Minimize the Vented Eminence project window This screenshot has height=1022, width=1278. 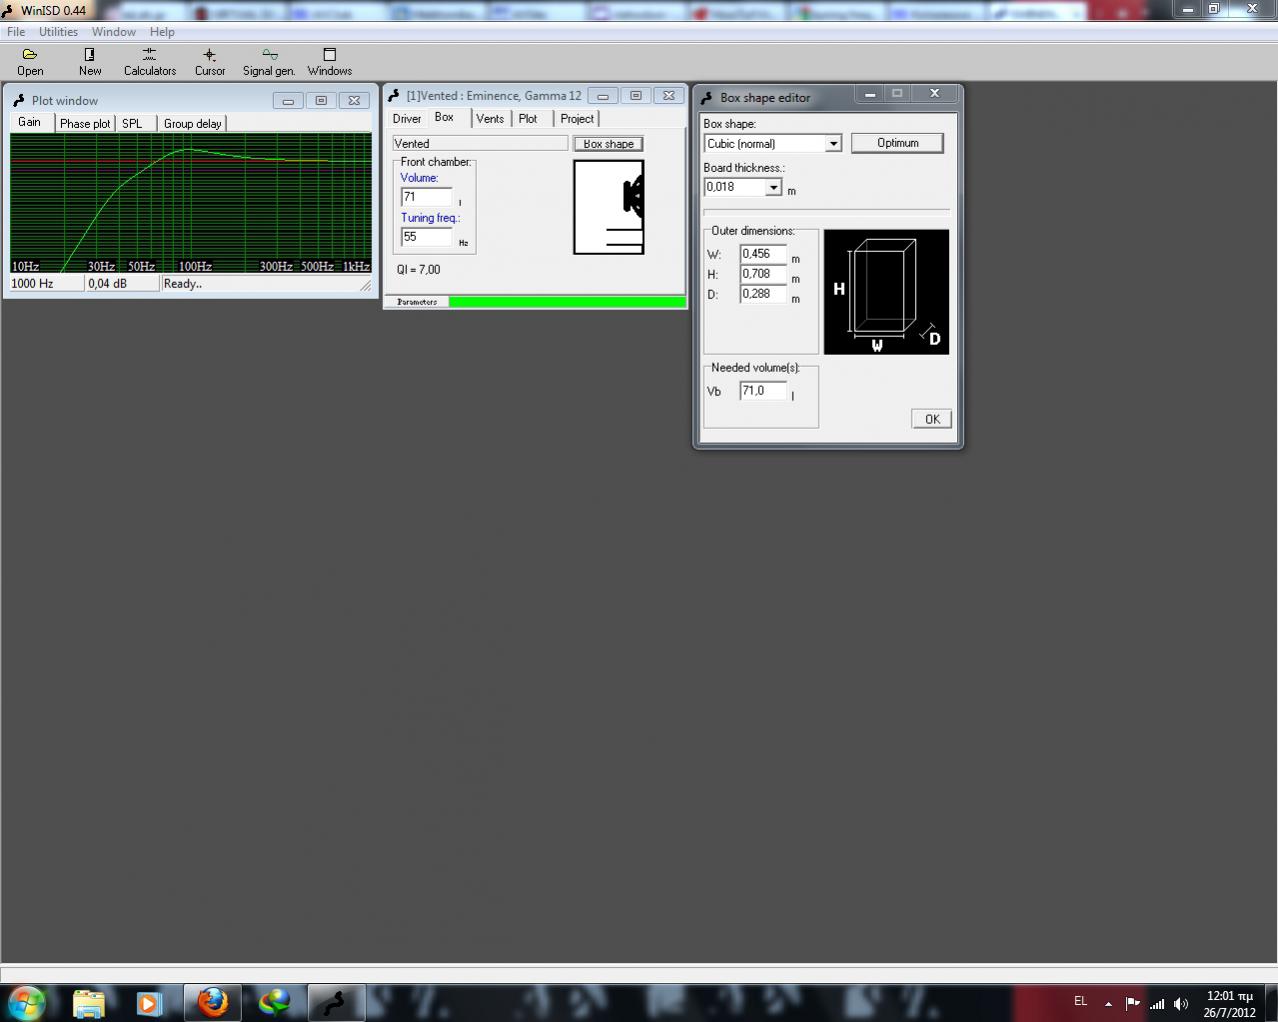click(x=602, y=96)
